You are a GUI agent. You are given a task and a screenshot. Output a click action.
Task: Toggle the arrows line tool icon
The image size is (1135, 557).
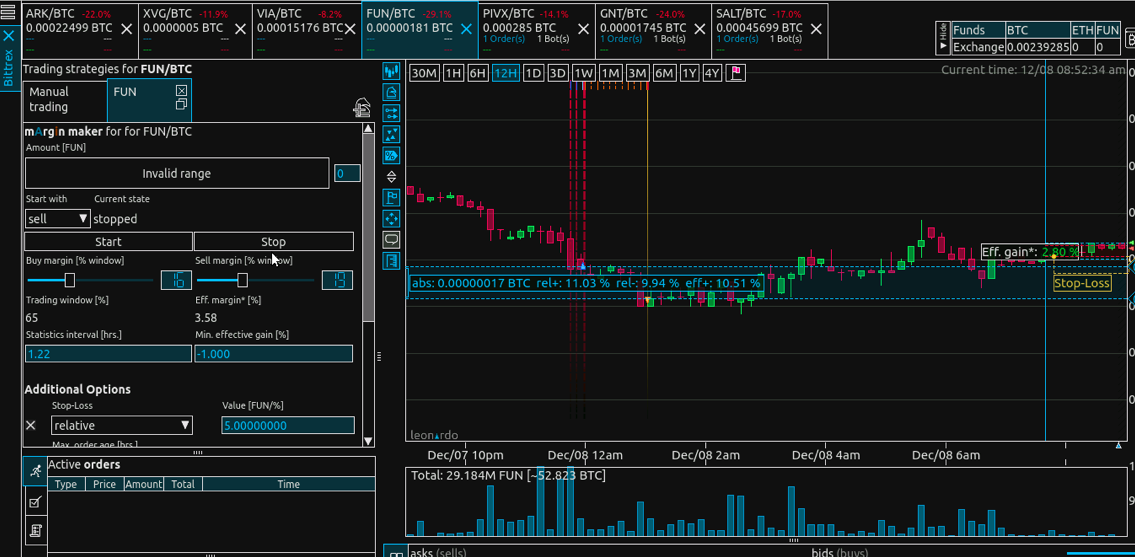click(392, 113)
